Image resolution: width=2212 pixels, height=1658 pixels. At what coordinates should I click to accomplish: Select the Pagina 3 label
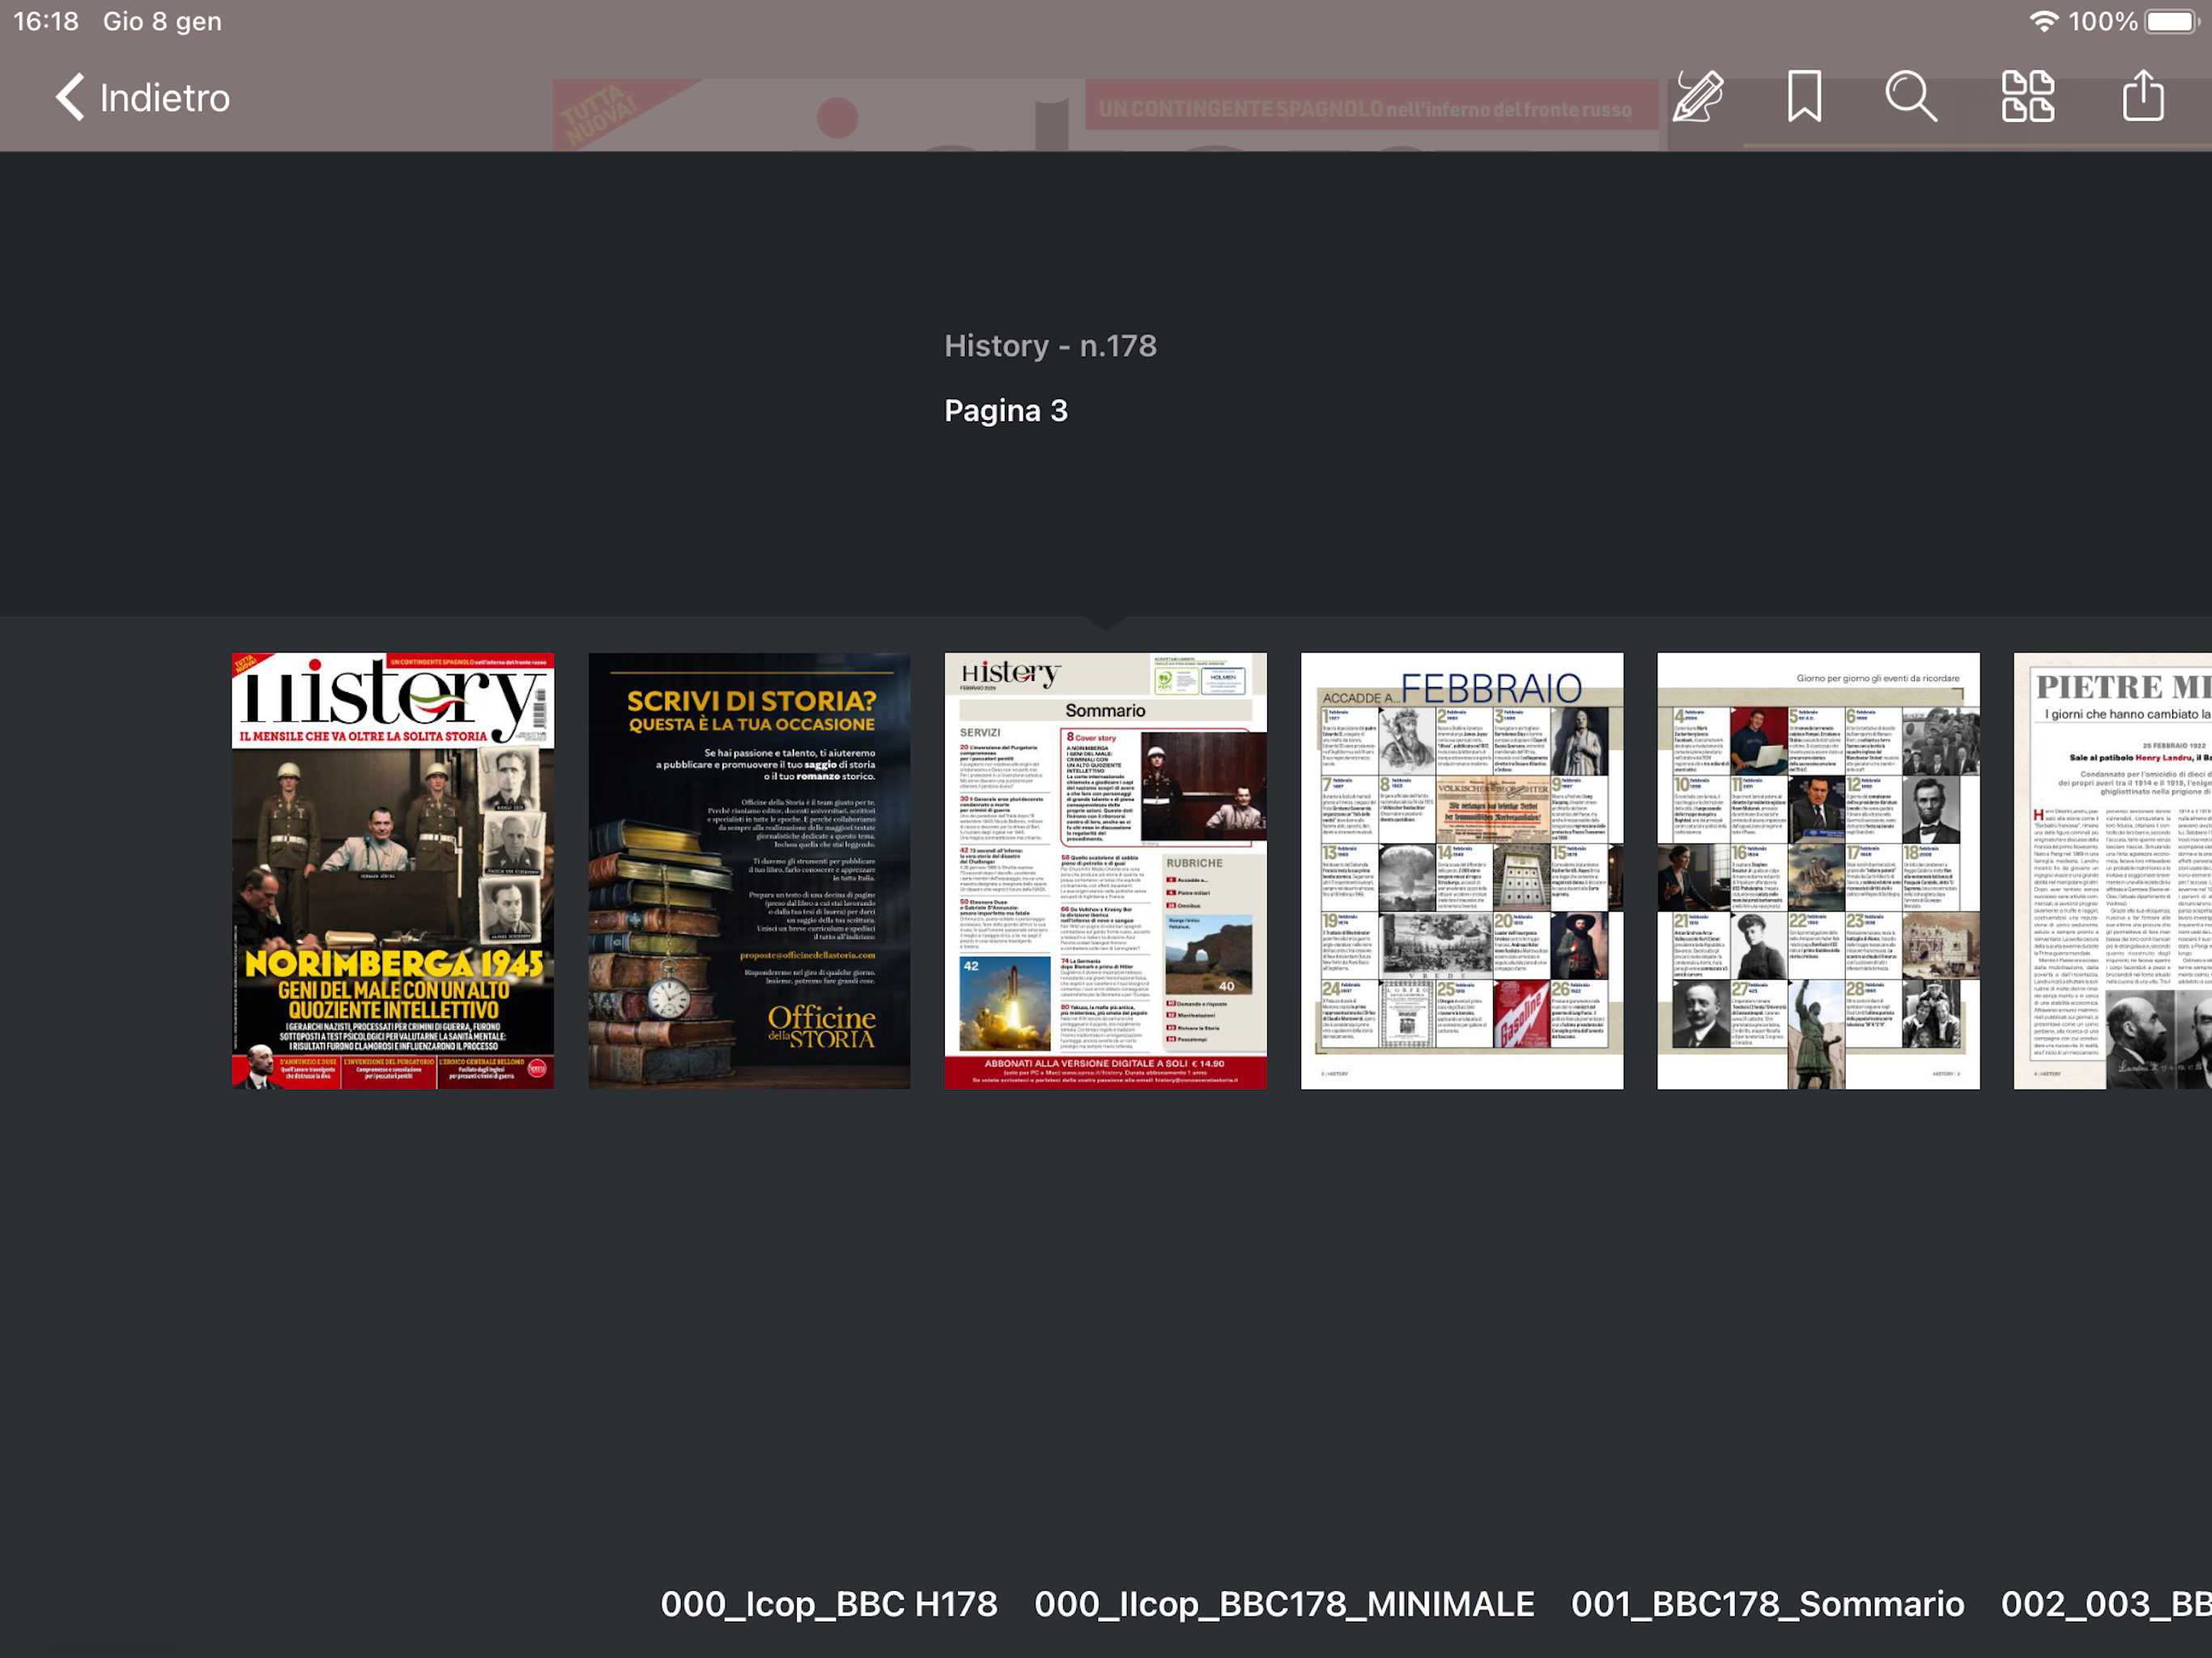tap(1006, 411)
